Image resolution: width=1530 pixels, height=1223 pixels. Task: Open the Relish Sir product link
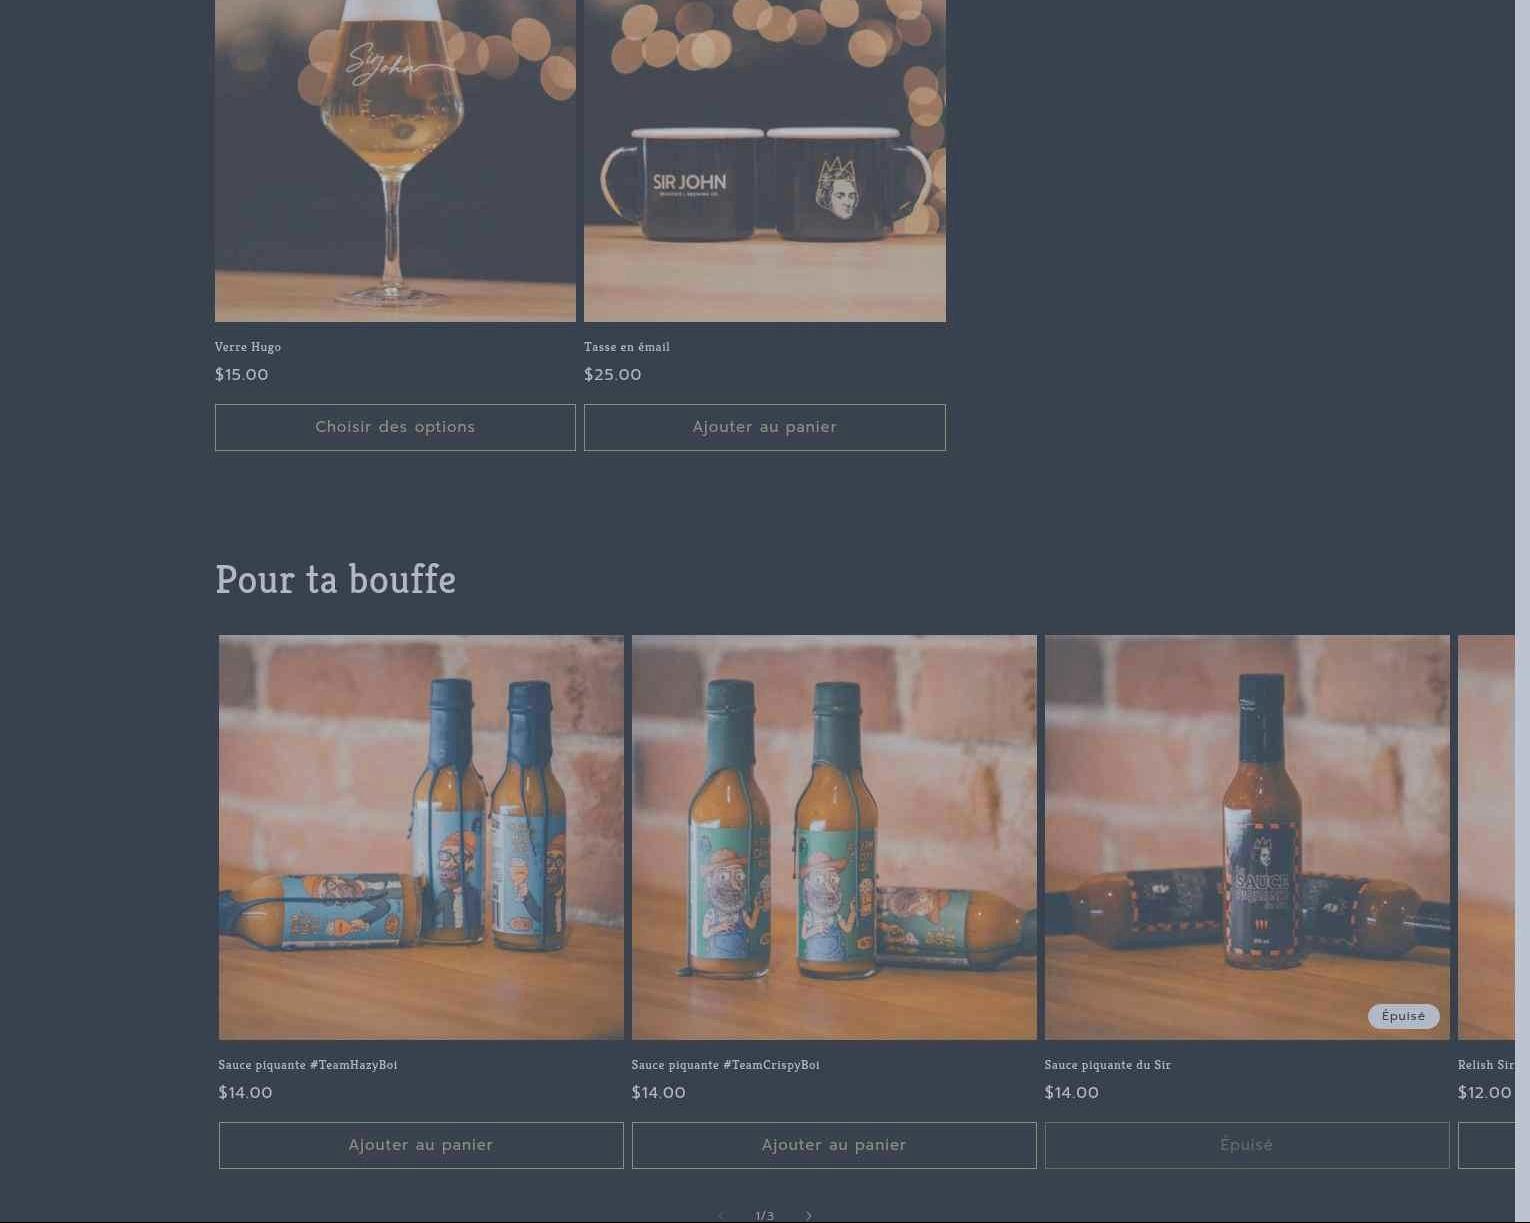tap(1486, 1065)
